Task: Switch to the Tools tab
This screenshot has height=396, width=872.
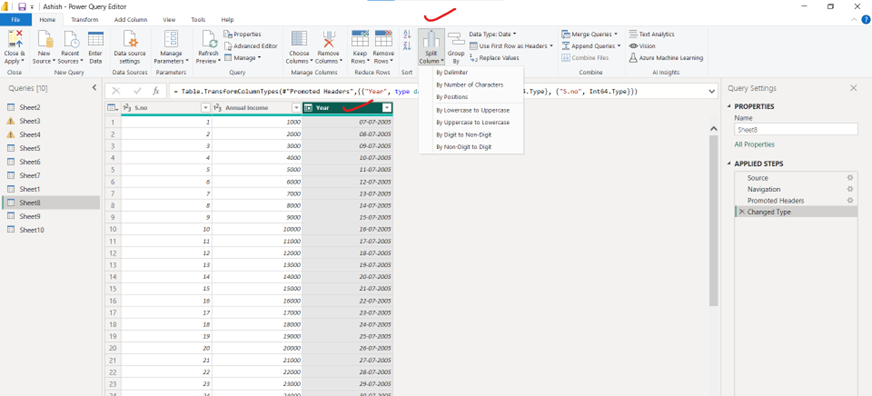Action: 198,19
